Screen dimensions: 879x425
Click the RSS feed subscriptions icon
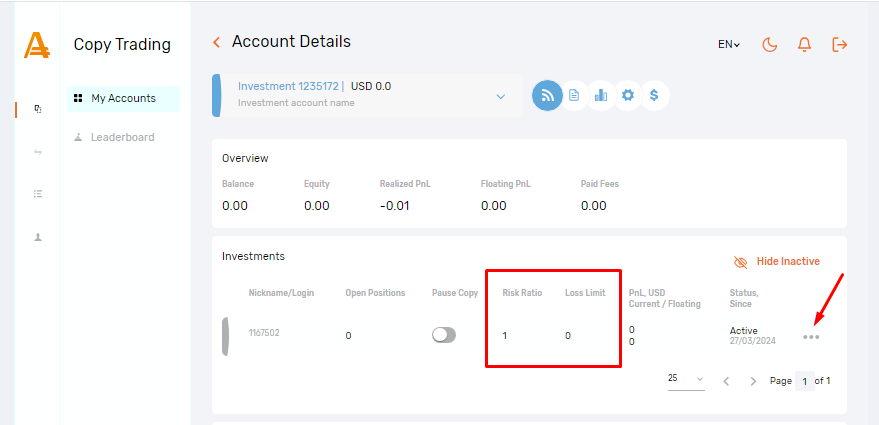(547, 95)
